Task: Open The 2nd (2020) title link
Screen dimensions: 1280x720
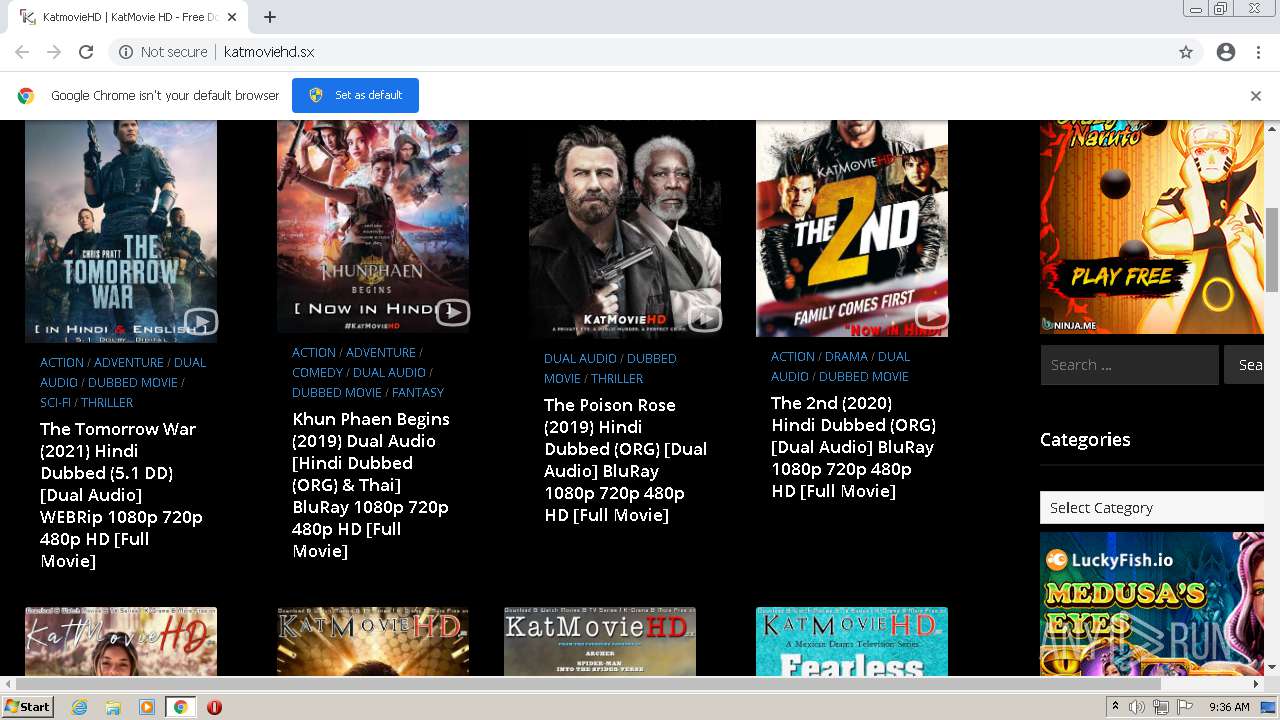Action: tap(853, 447)
